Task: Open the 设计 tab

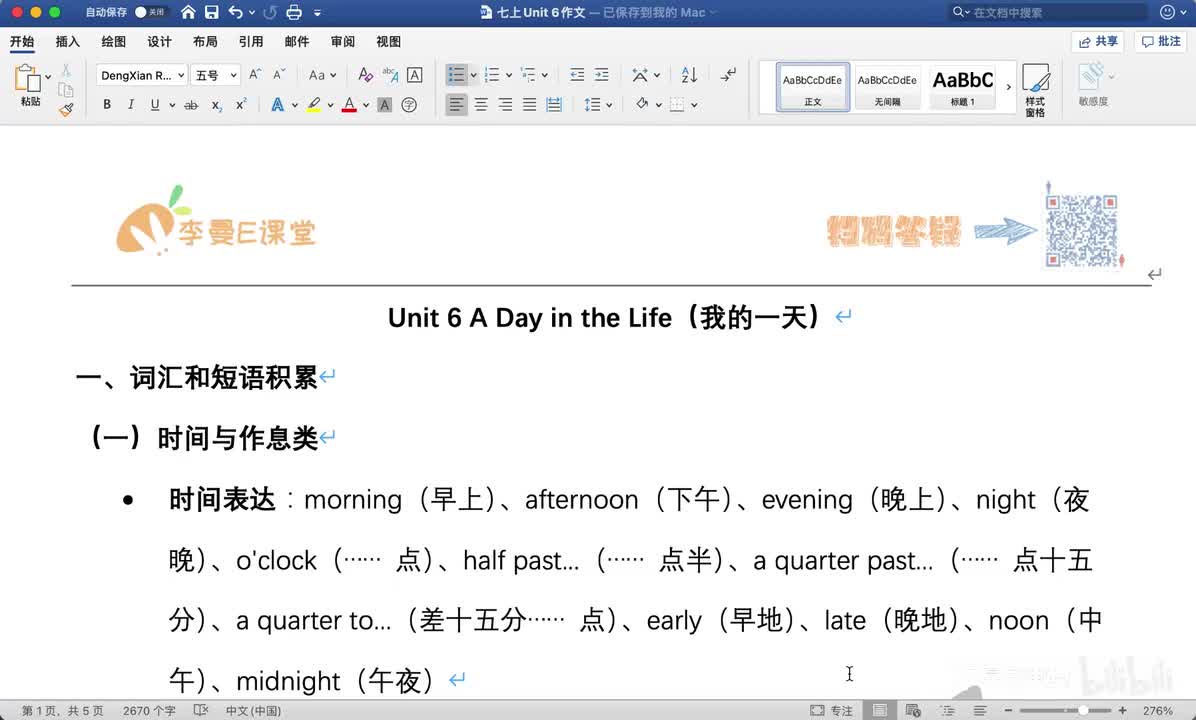Action: coord(159,41)
